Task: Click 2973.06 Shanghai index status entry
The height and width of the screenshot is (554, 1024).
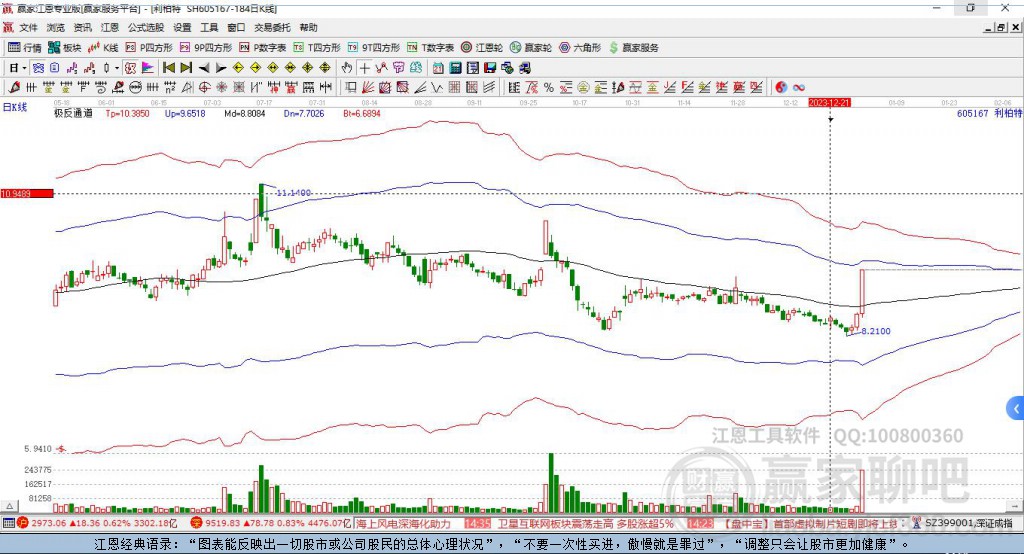Action: [97, 523]
